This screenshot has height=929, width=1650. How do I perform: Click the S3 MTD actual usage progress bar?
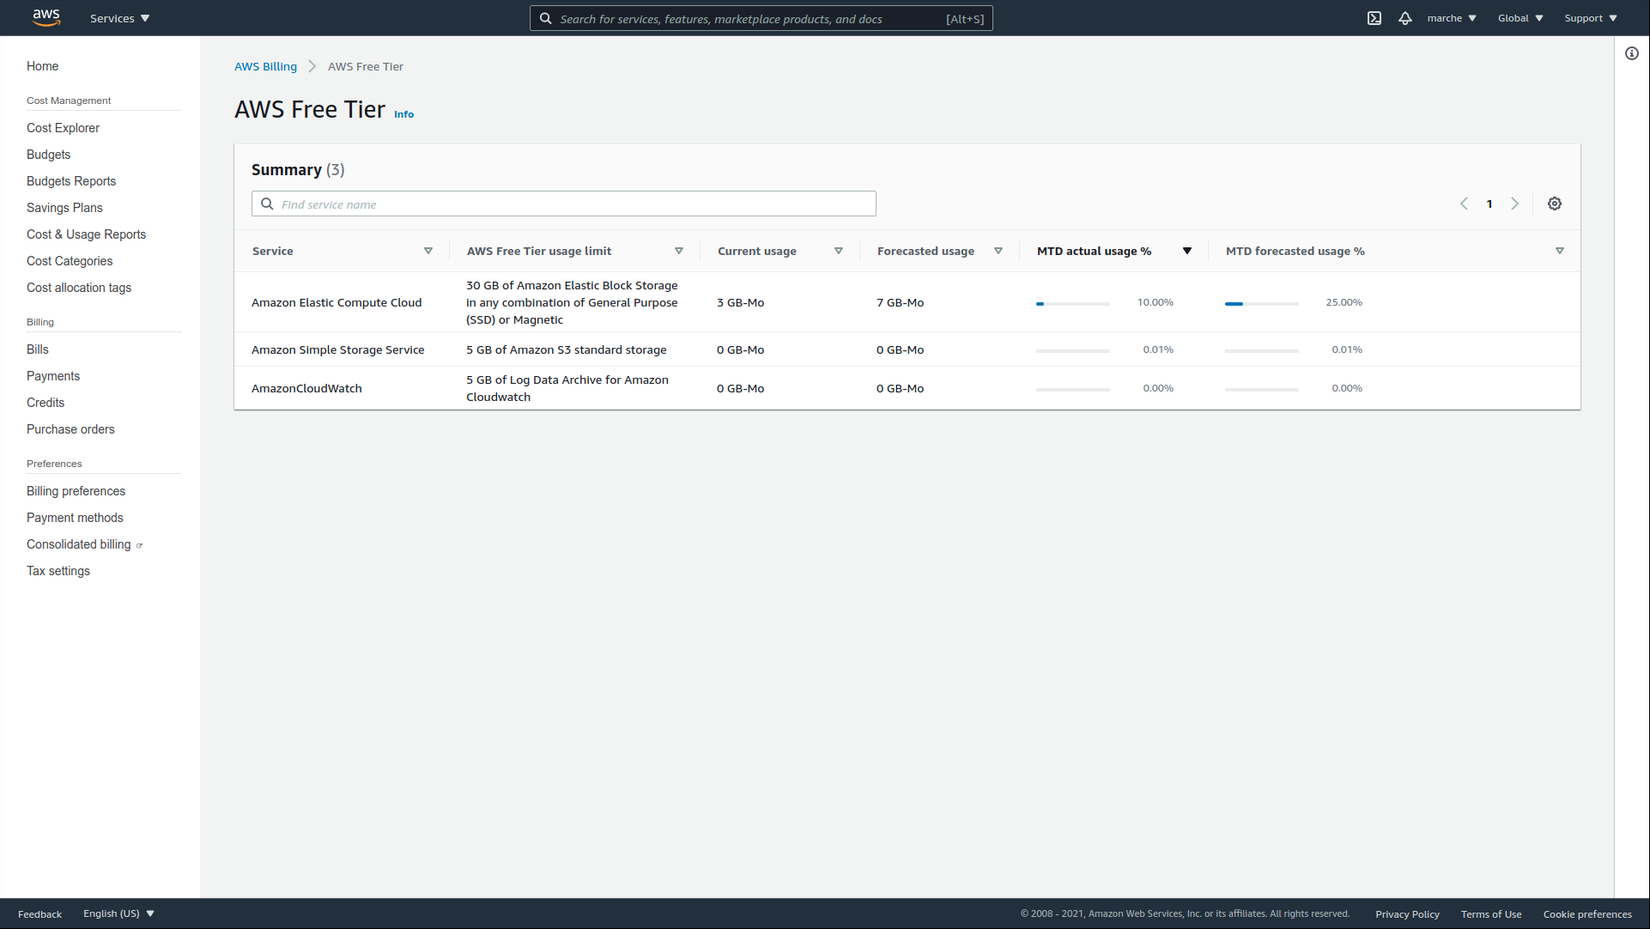[x=1073, y=351]
